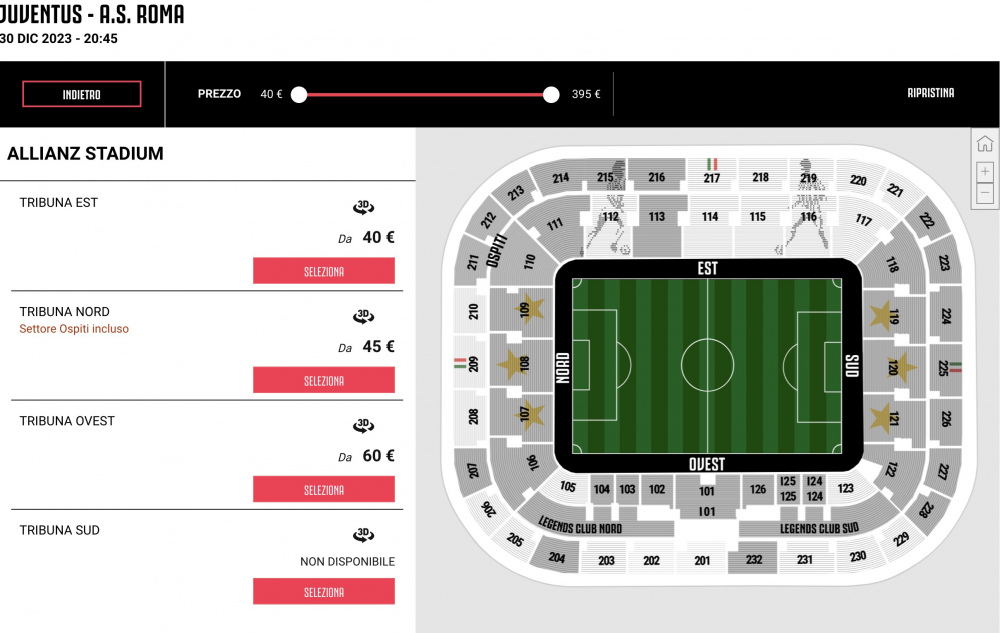Viewport: 1000px width, 633px height.
Task: Select section 232 on stadium map
Action: (754, 559)
